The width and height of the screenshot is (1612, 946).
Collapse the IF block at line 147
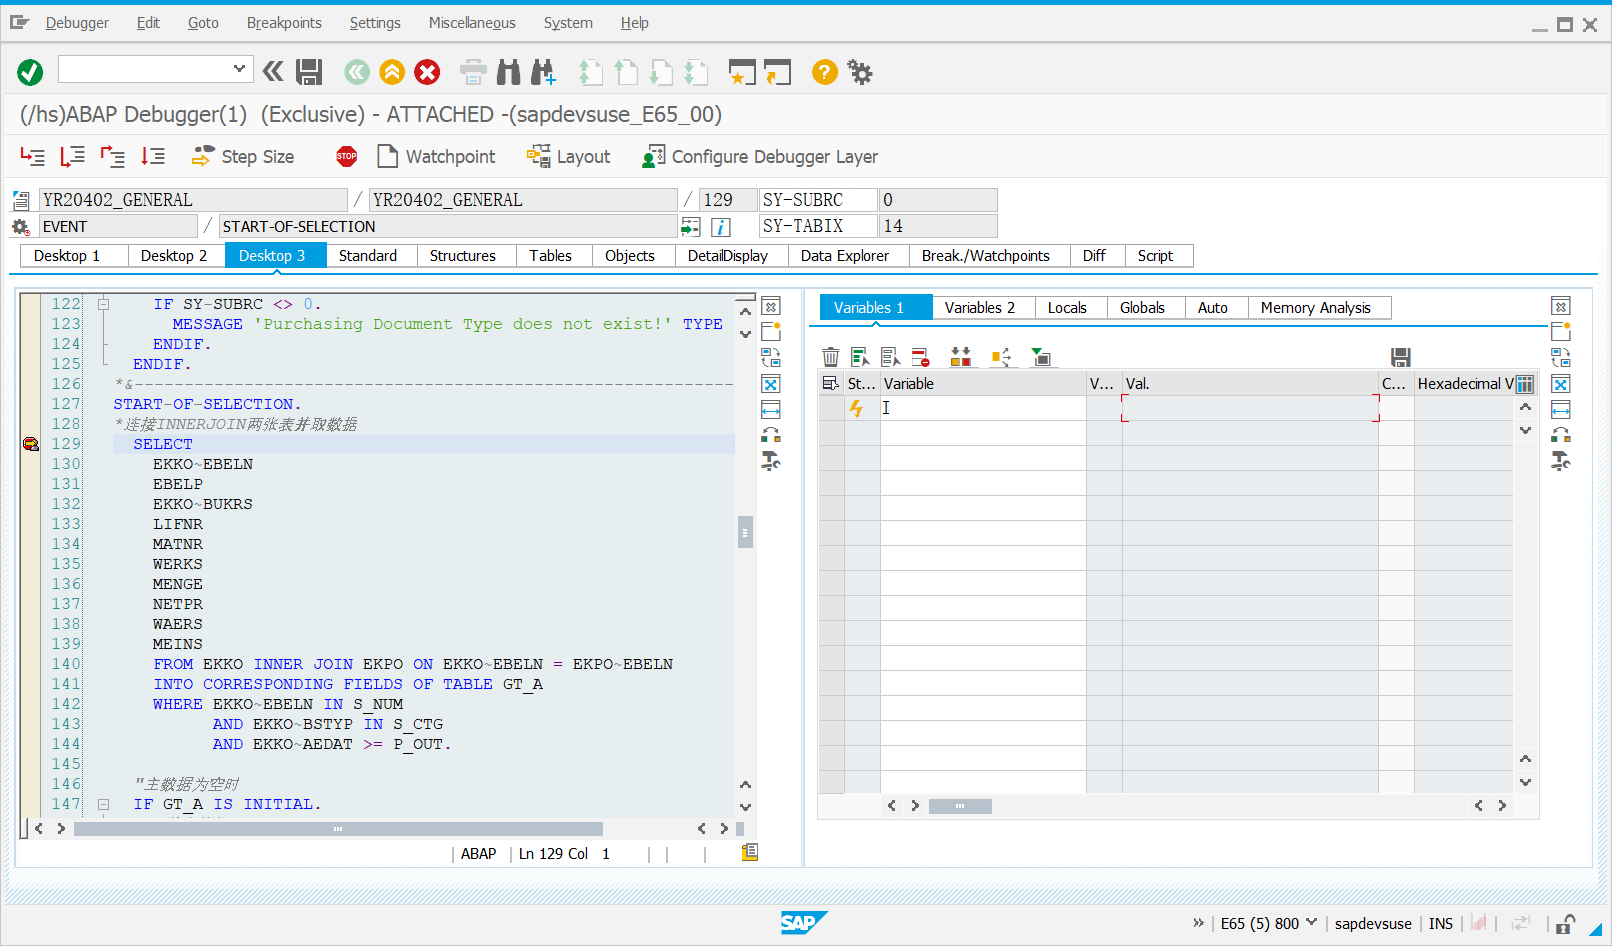[x=103, y=803]
